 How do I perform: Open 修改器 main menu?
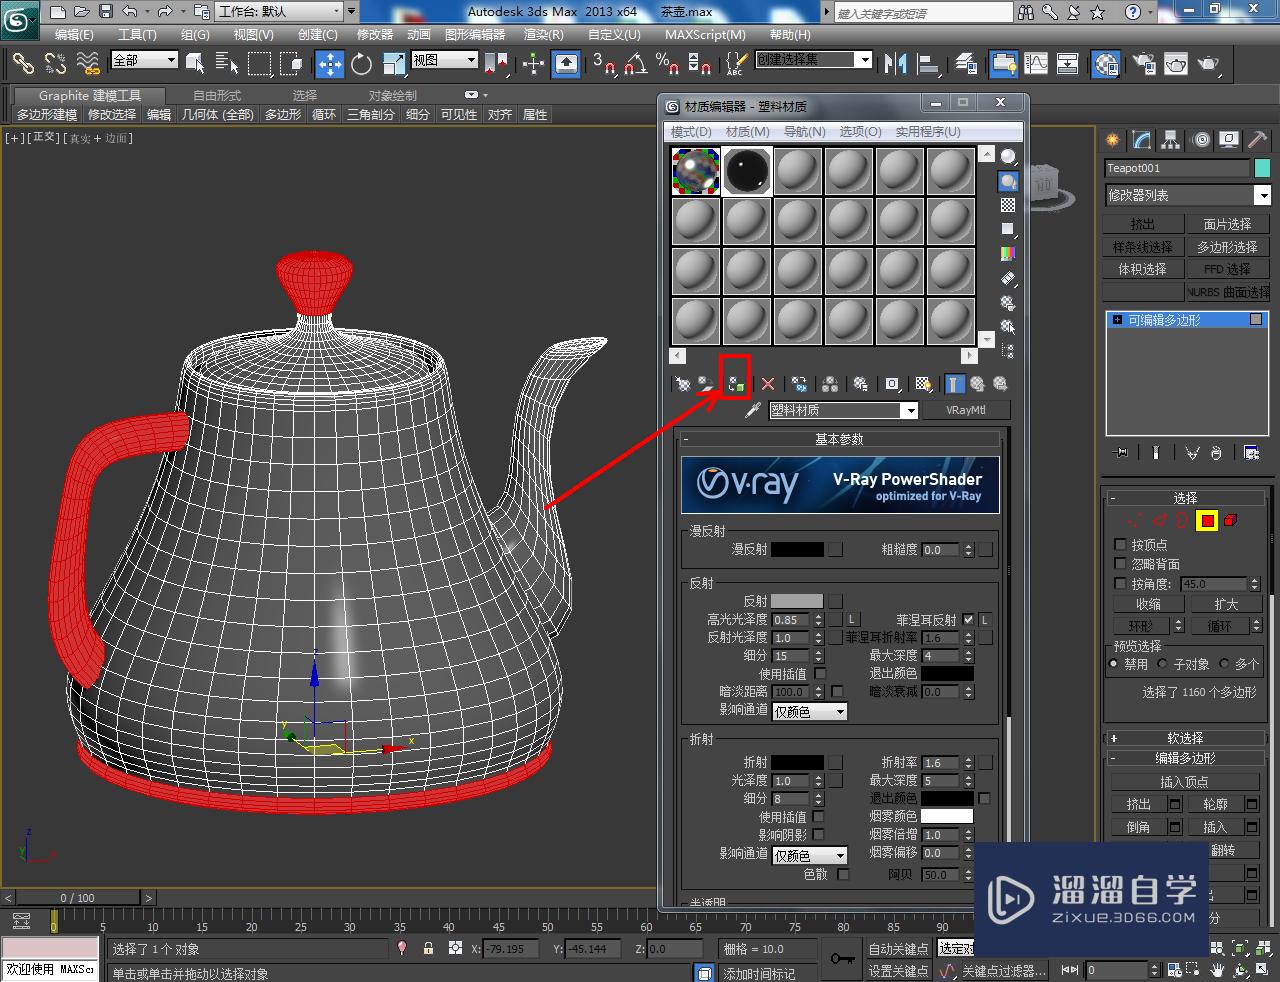point(375,34)
